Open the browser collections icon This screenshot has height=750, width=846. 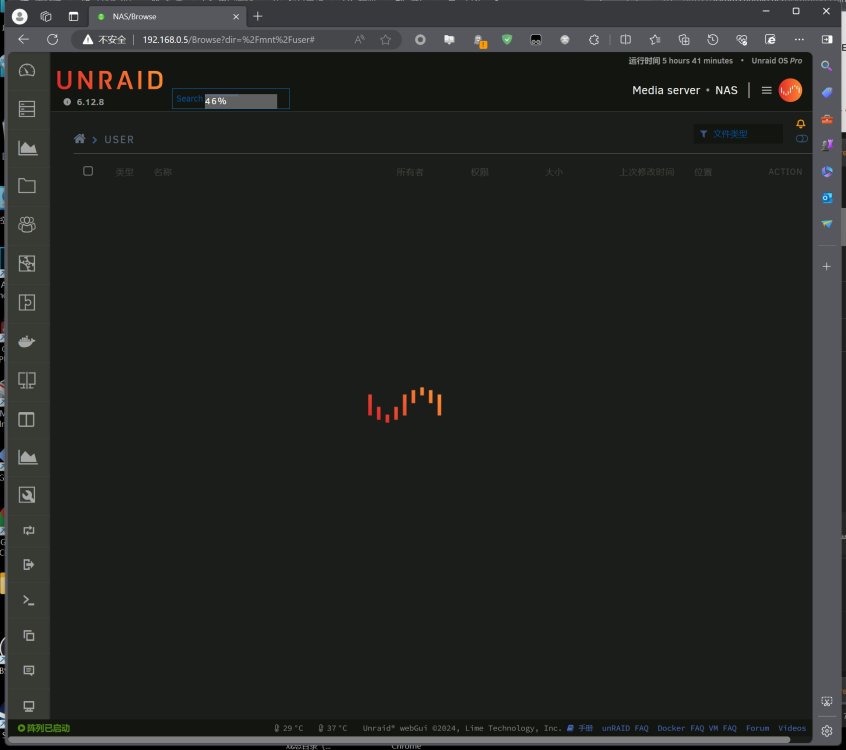pos(684,39)
